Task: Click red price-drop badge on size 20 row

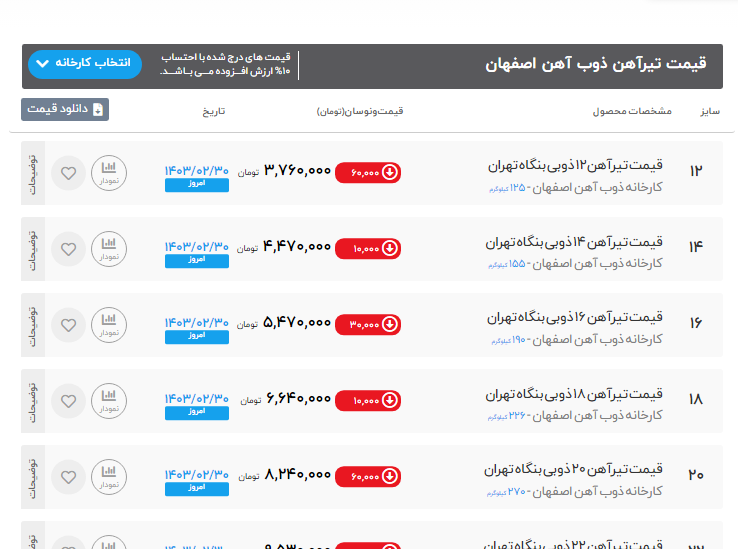Action: click(367, 476)
